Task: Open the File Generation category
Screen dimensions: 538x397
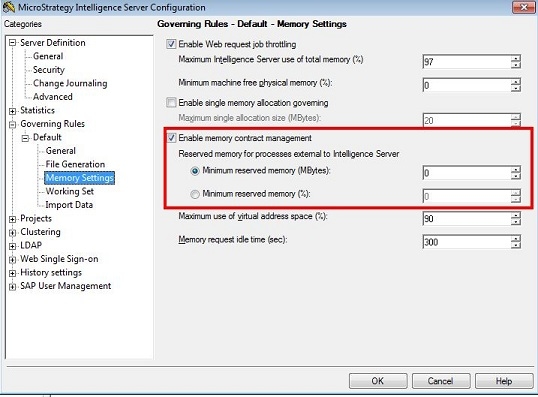Action: (x=75, y=164)
